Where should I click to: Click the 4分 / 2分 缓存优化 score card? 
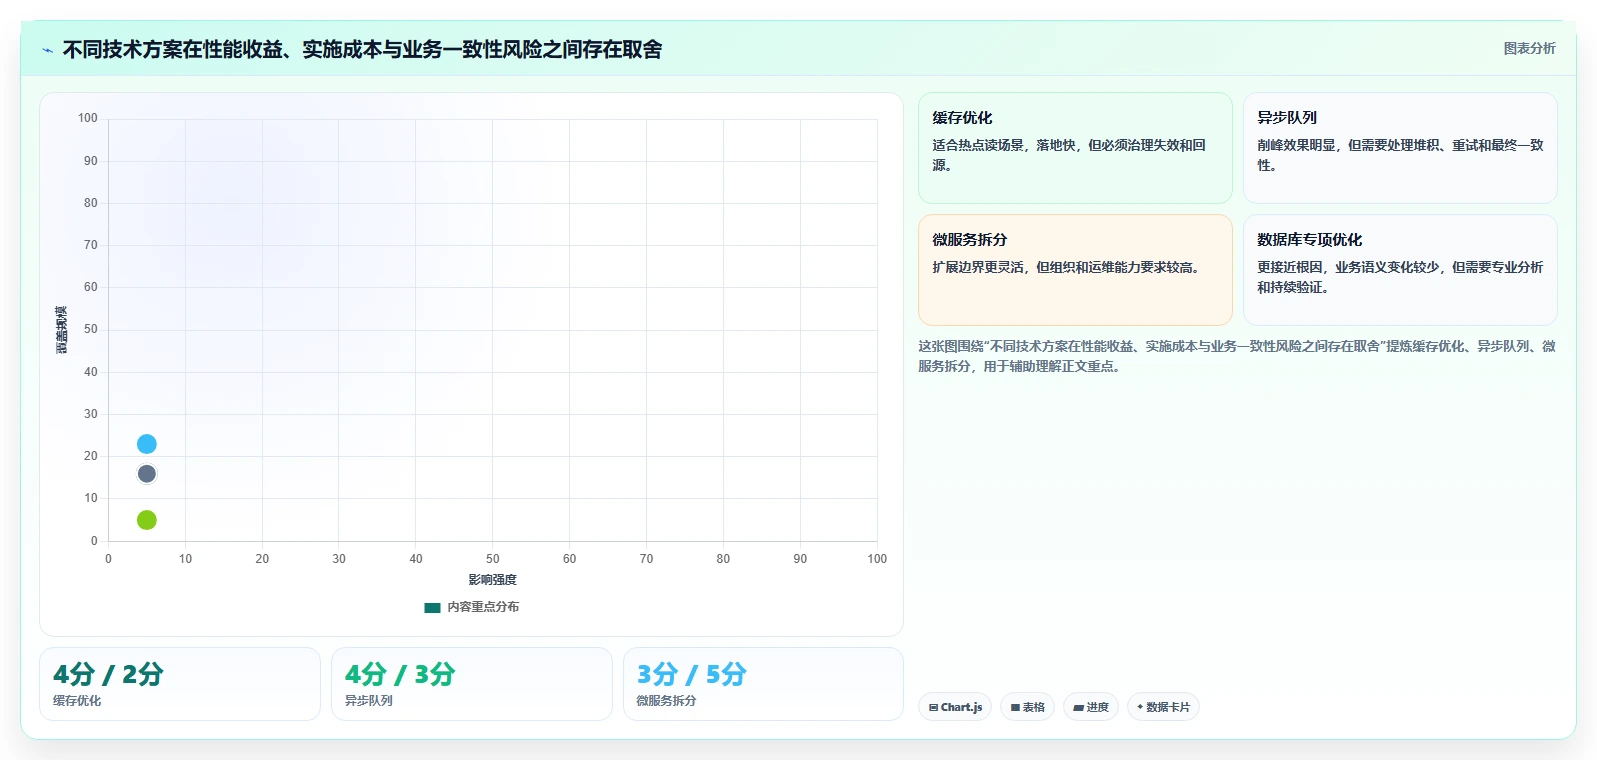[x=180, y=684]
